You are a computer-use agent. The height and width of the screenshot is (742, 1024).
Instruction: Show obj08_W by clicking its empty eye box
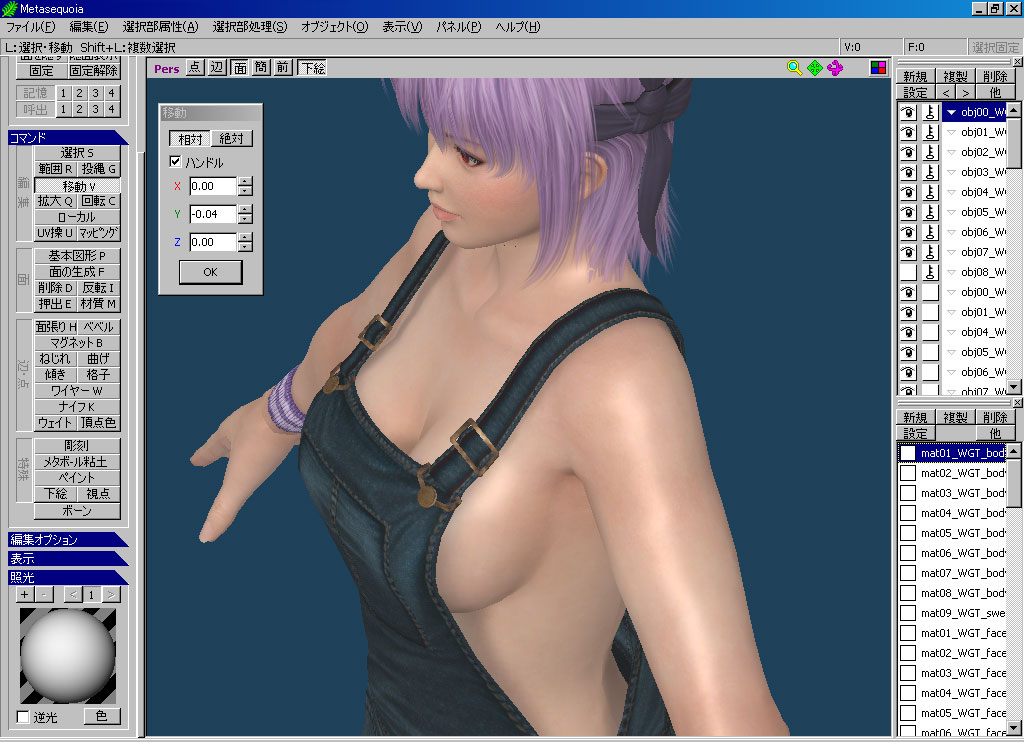point(908,272)
